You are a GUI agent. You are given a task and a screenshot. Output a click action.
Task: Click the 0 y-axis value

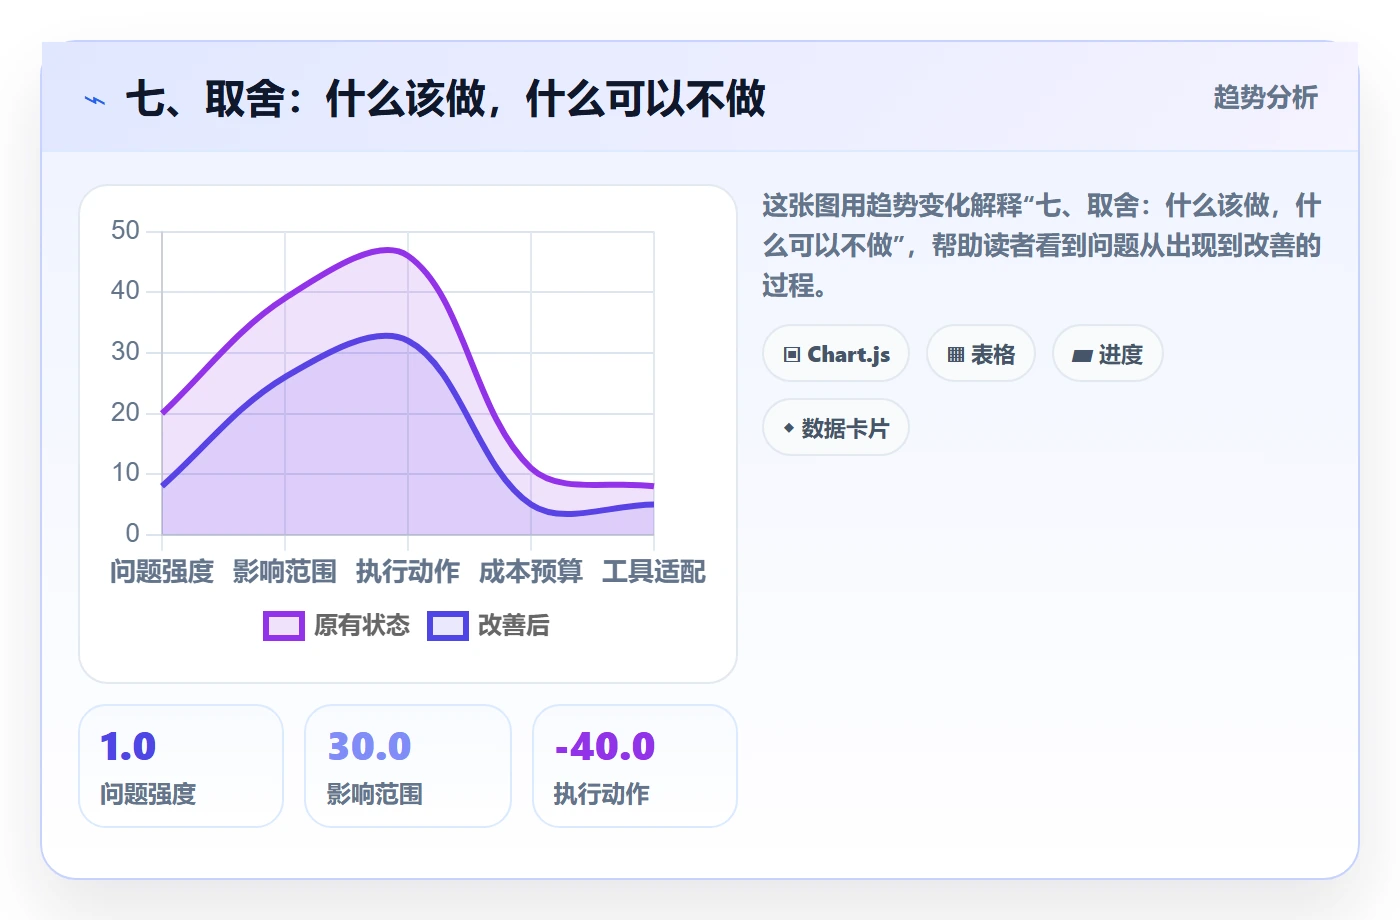133,533
